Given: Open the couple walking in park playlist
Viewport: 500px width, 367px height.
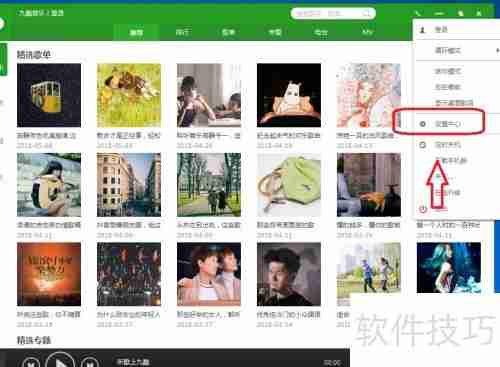Looking at the screenshot, I should (209, 185).
